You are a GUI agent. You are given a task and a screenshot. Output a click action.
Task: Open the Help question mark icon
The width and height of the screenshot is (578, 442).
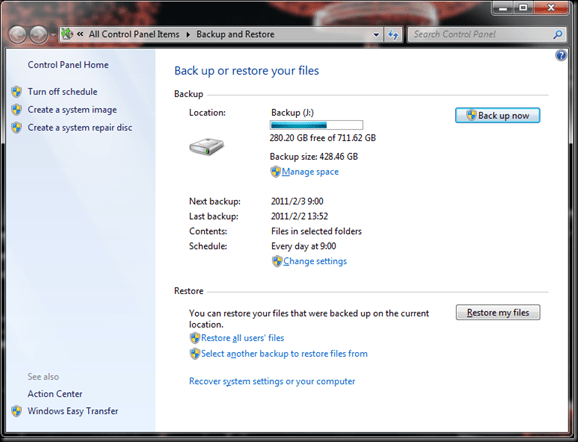[561, 56]
